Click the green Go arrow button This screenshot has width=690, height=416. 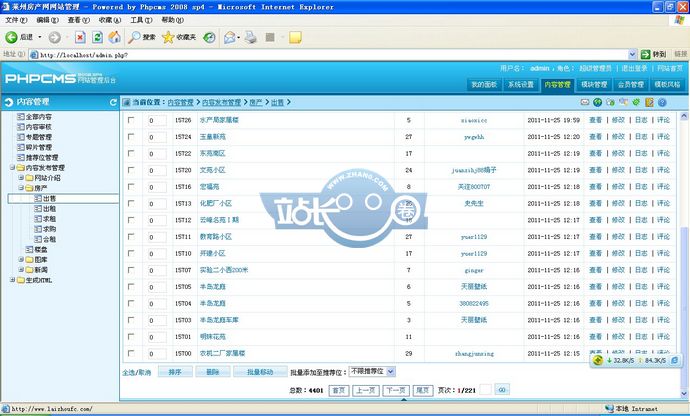click(x=646, y=54)
